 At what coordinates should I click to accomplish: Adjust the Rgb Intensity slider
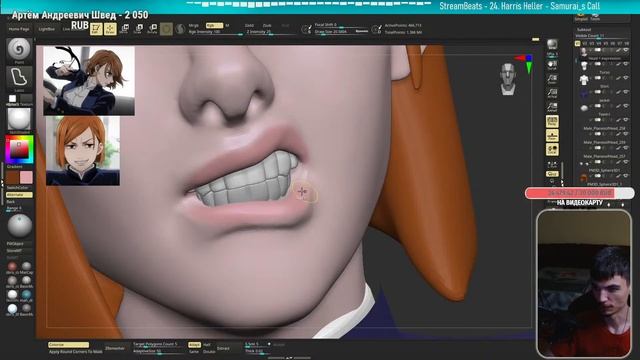point(215,32)
